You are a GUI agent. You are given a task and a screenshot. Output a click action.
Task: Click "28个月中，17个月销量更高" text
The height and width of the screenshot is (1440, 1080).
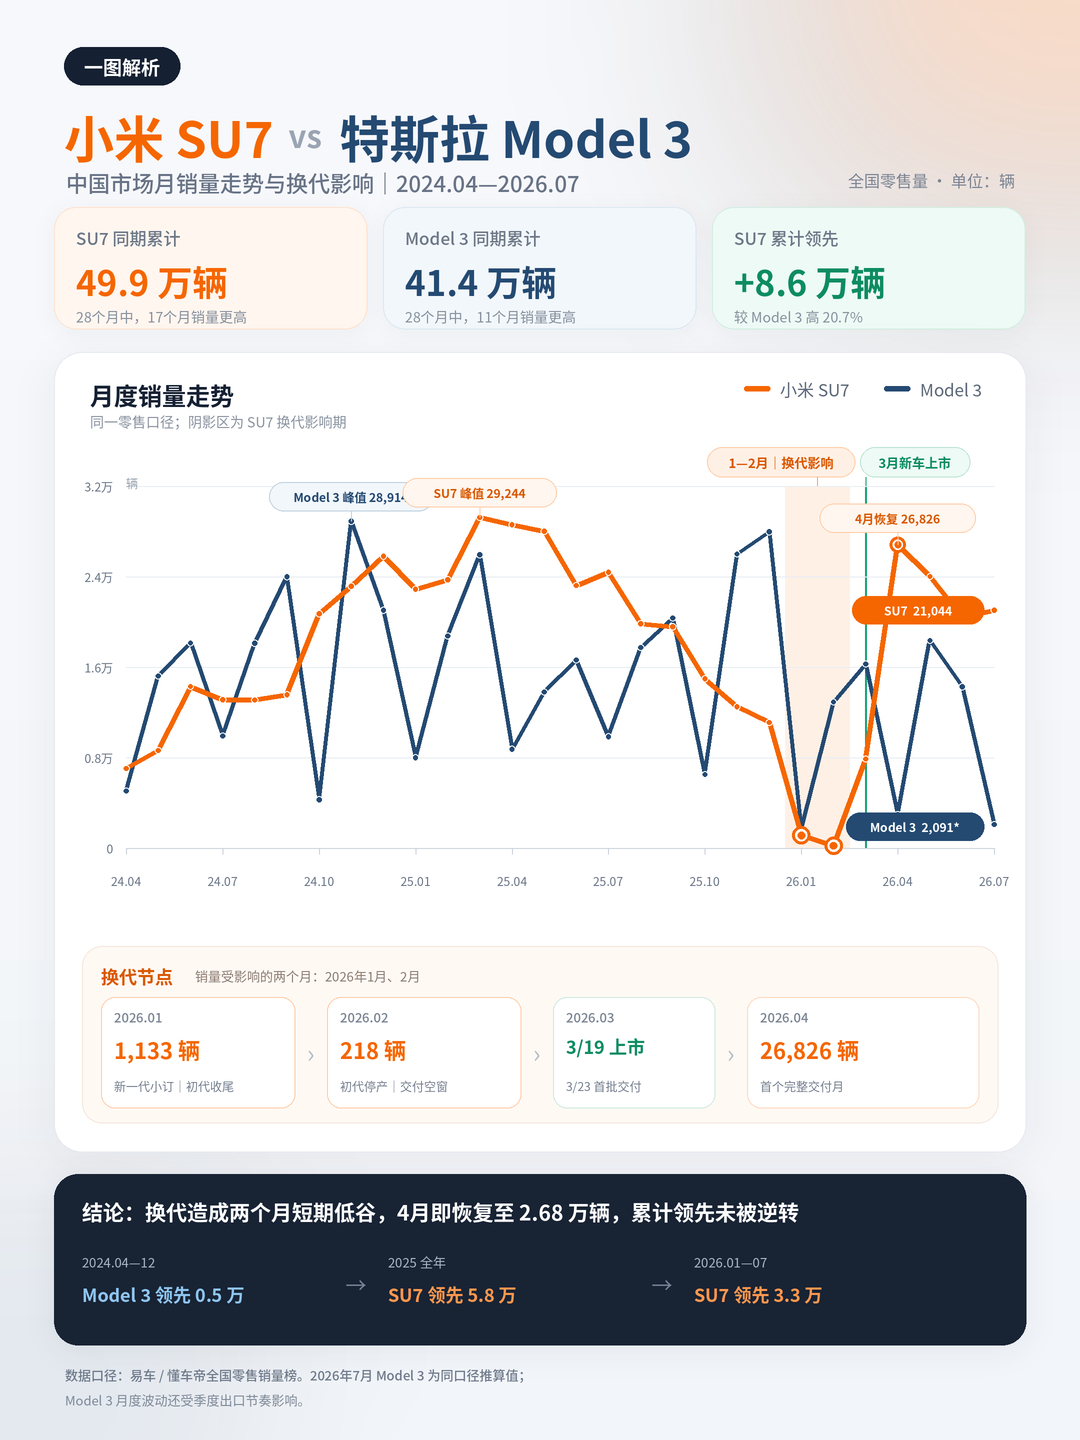click(161, 317)
